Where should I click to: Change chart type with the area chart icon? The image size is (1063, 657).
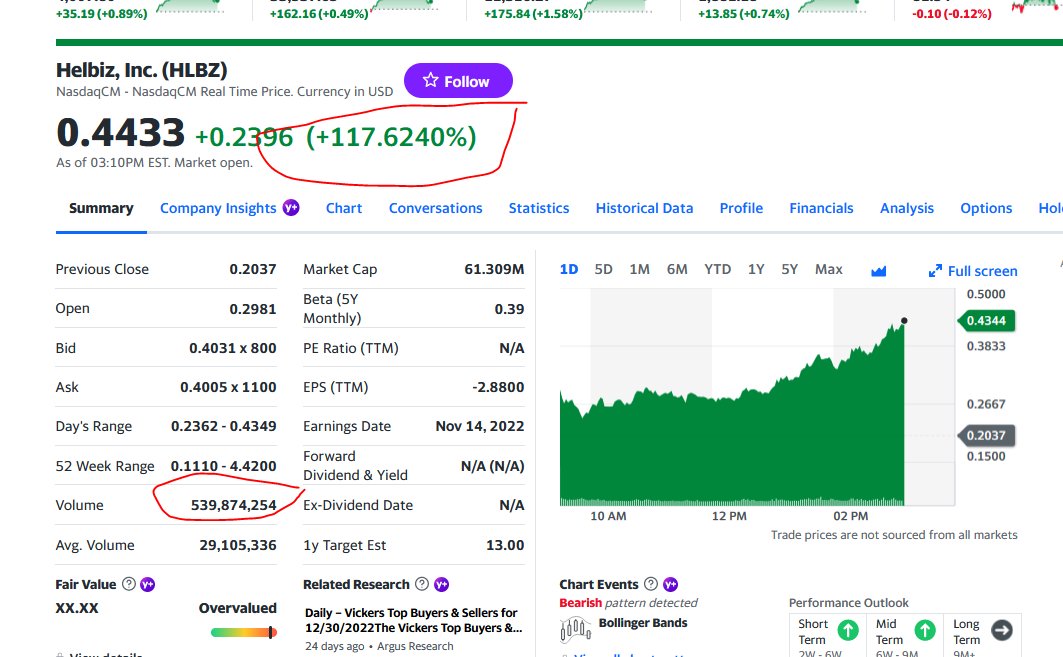(x=879, y=271)
